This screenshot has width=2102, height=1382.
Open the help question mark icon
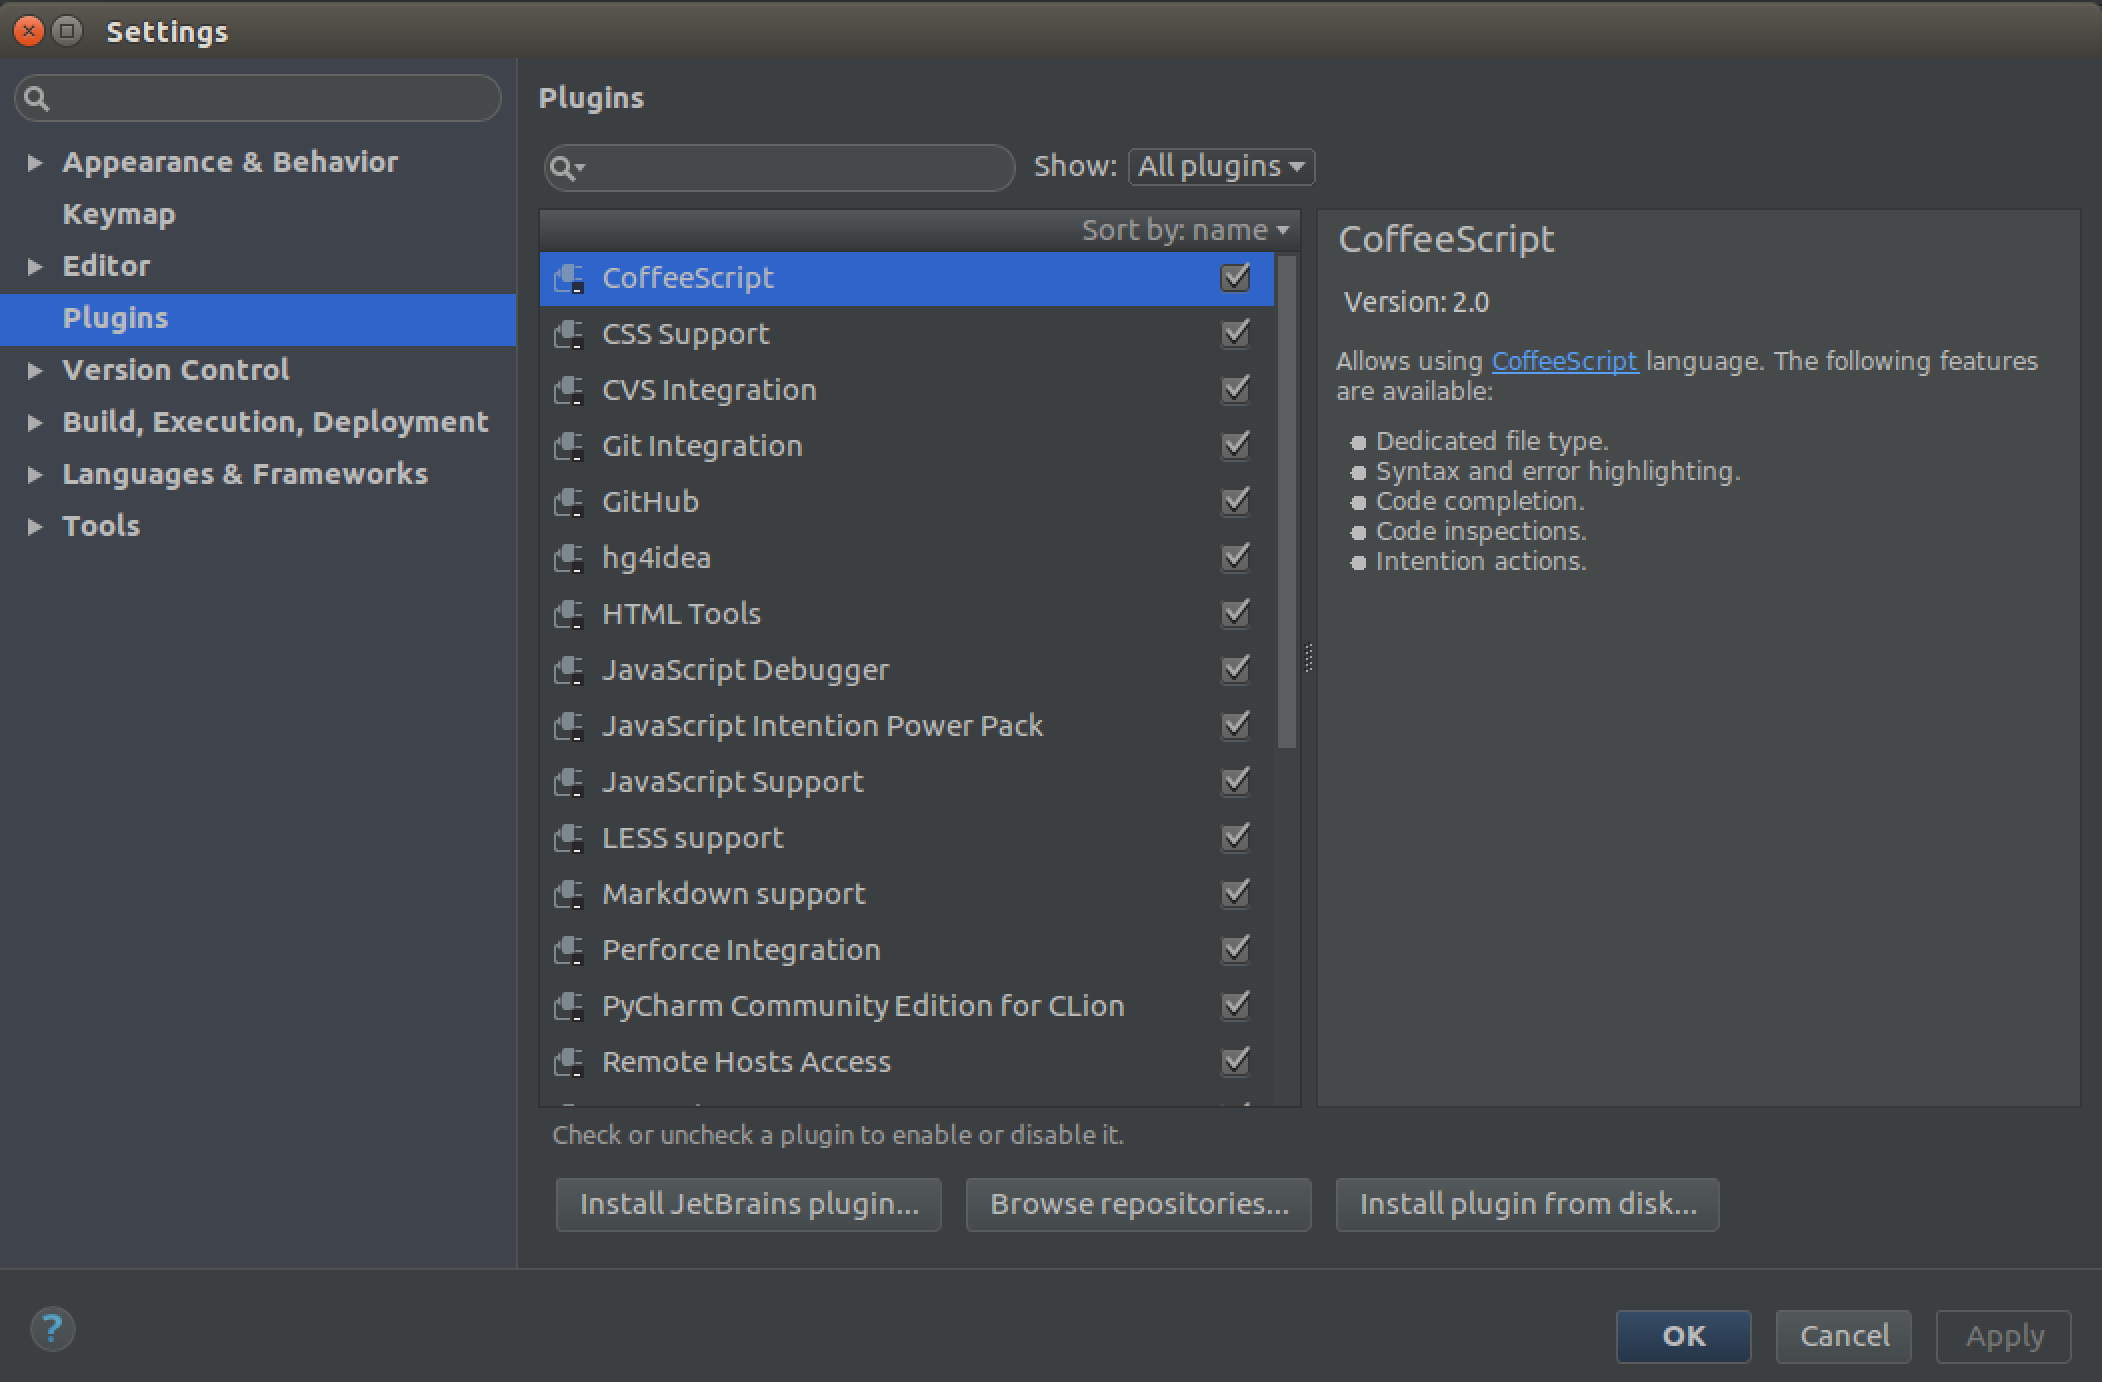click(x=53, y=1329)
